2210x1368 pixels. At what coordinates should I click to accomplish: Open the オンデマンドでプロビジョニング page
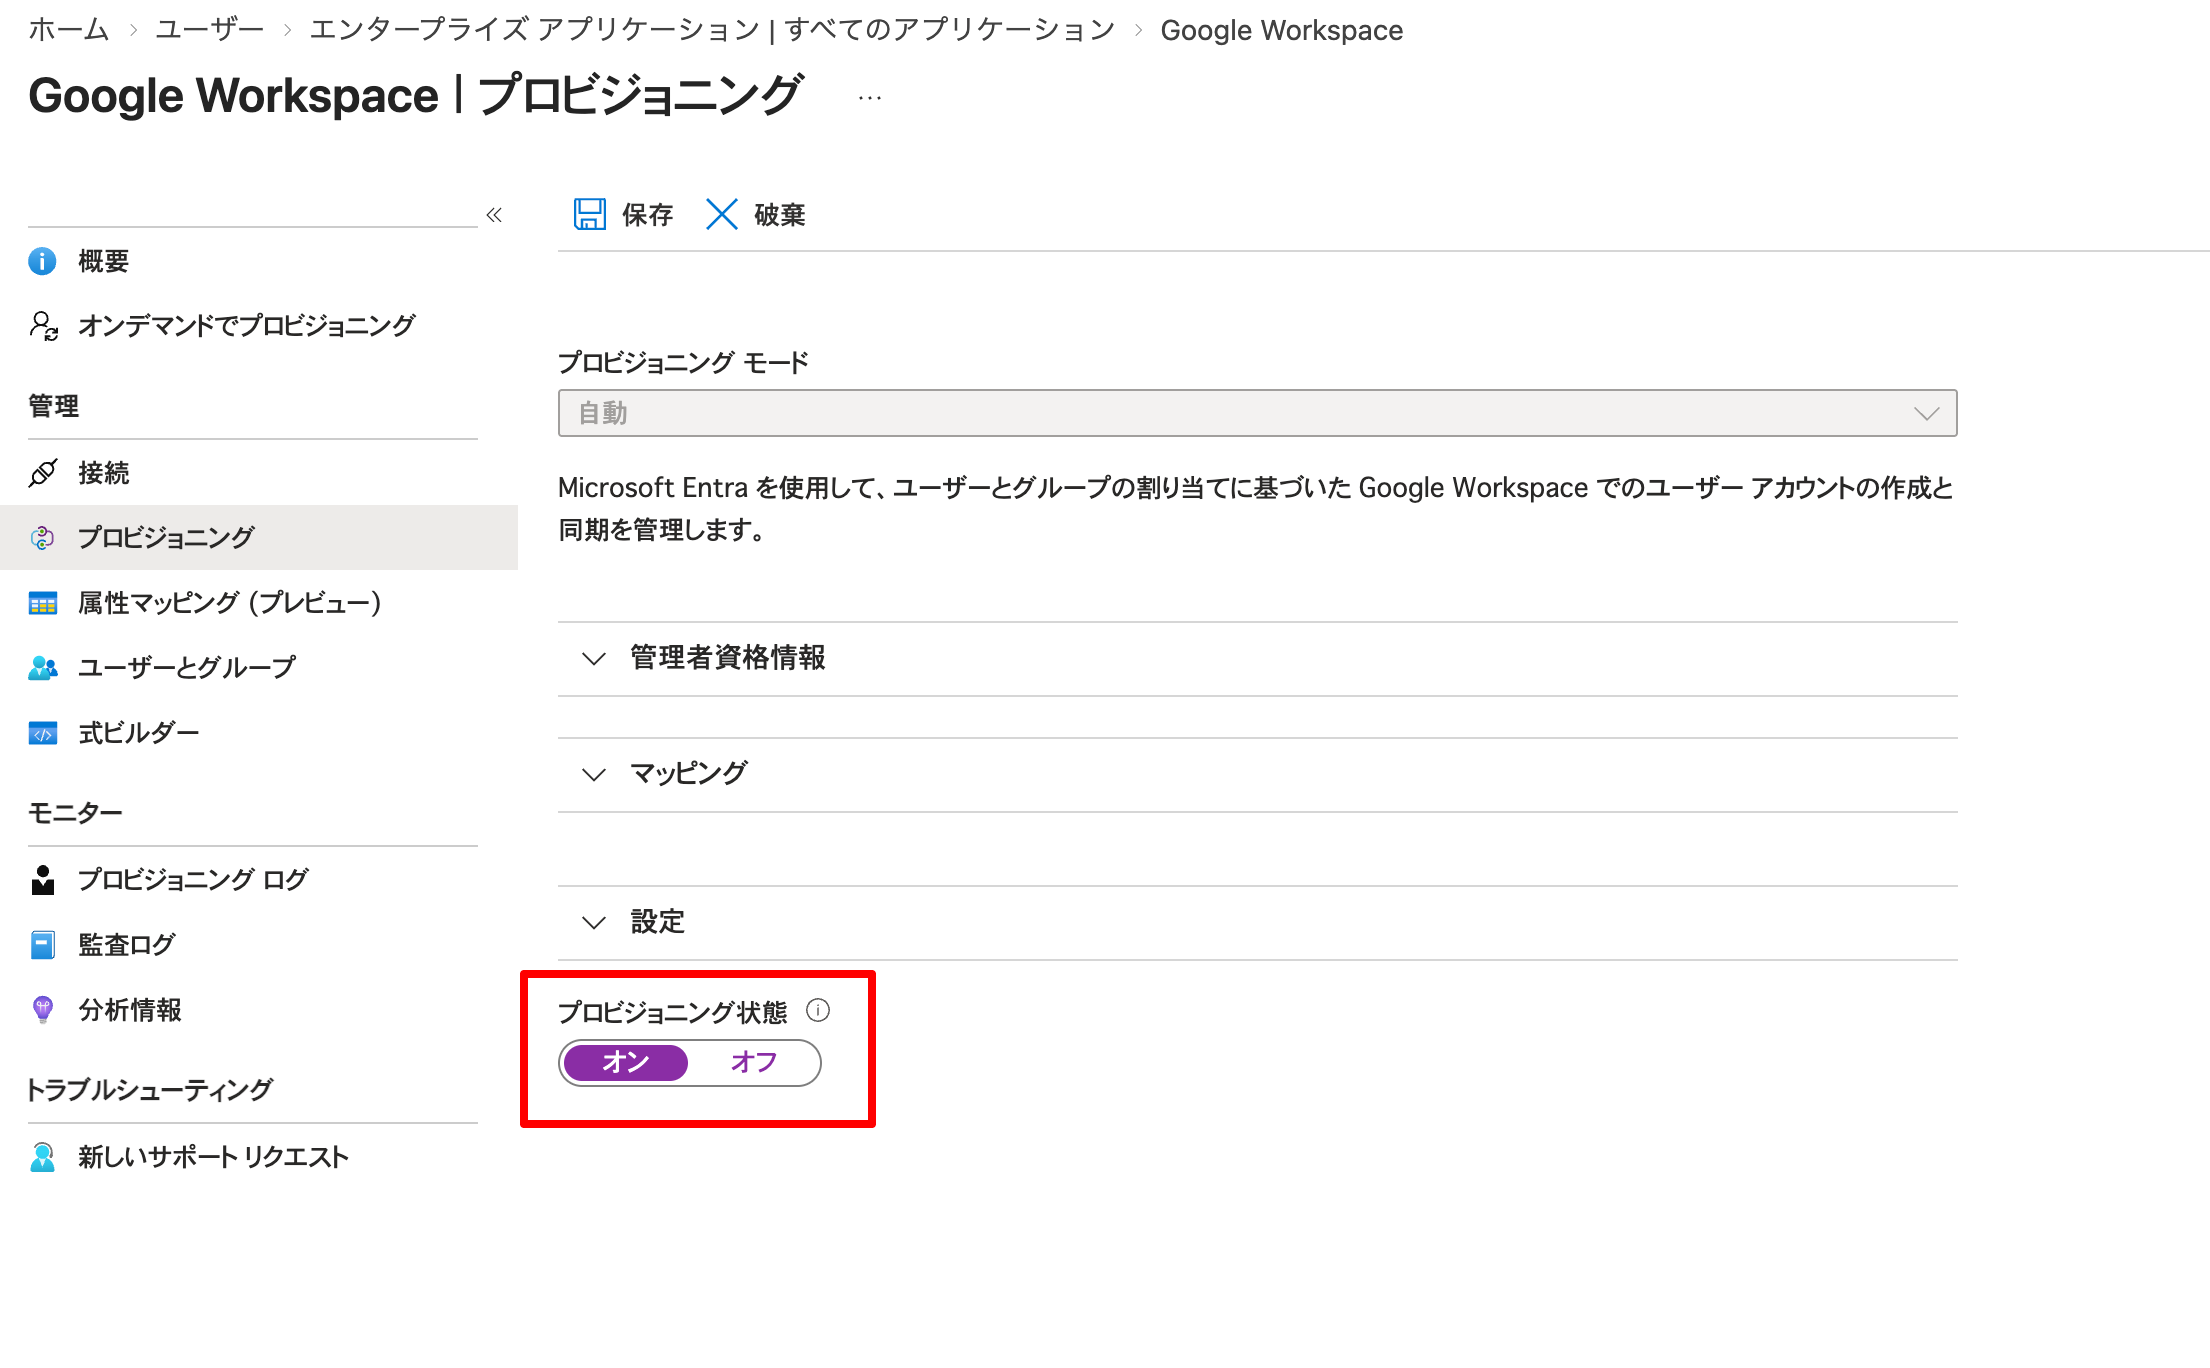243,325
